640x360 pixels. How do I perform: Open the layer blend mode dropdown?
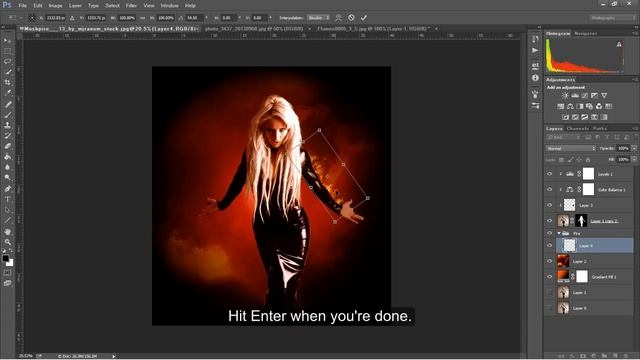click(x=571, y=149)
